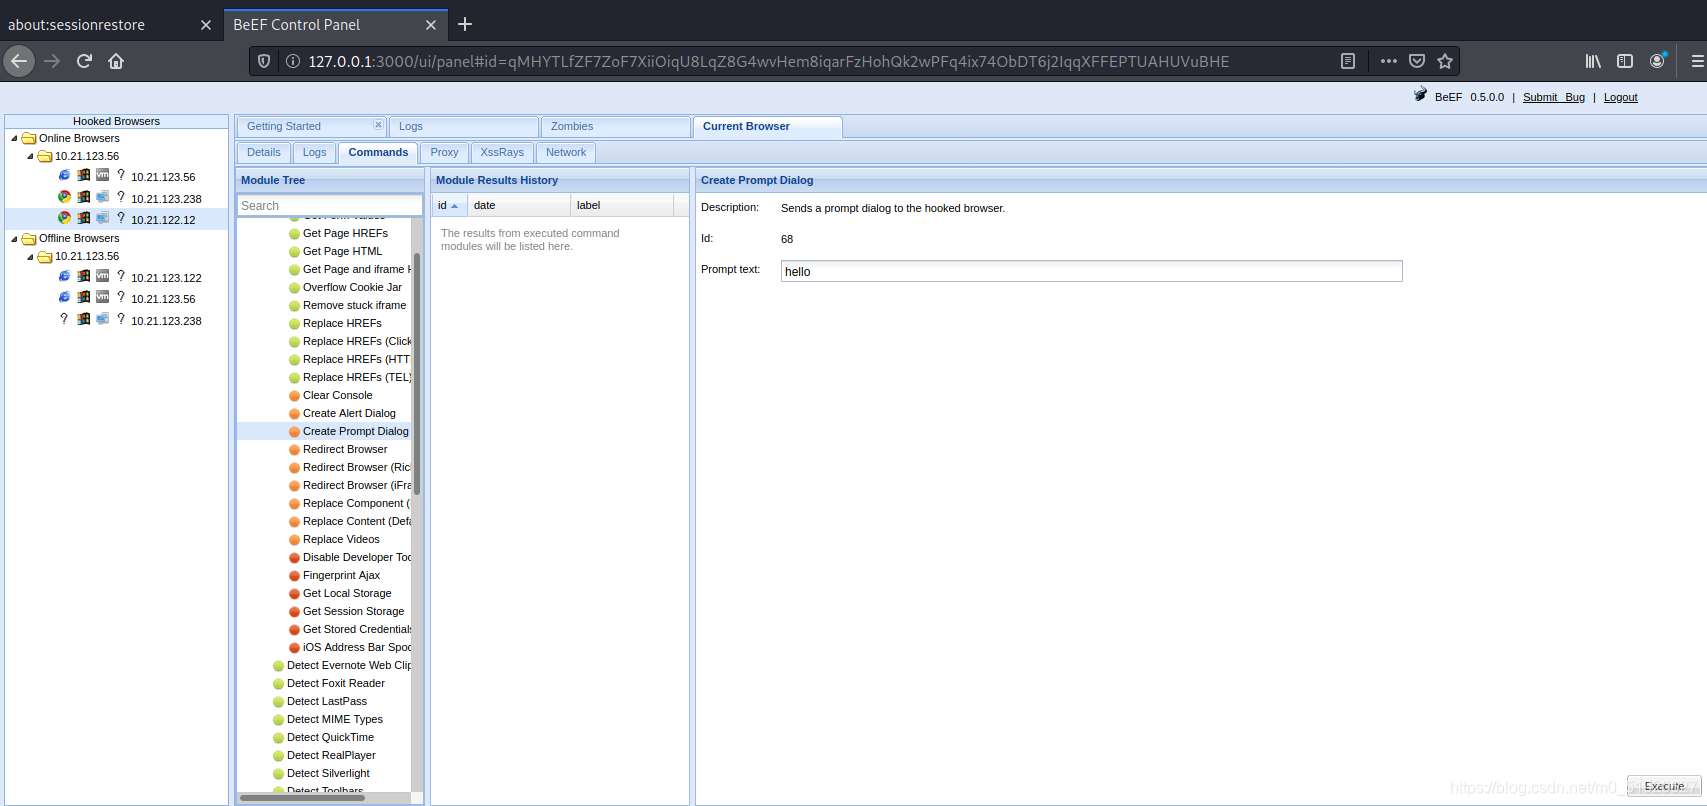Close the Getting Started tab
Image resolution: width=1707 pixels, height=806 pixels.
click(x=378, y=125)
